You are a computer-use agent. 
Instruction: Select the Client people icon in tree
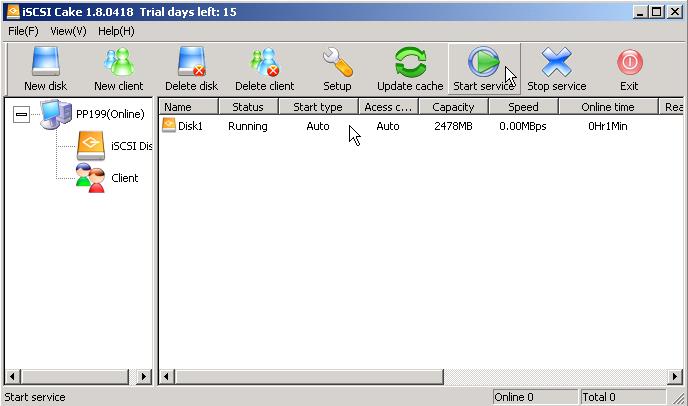(x=90, y=178)
